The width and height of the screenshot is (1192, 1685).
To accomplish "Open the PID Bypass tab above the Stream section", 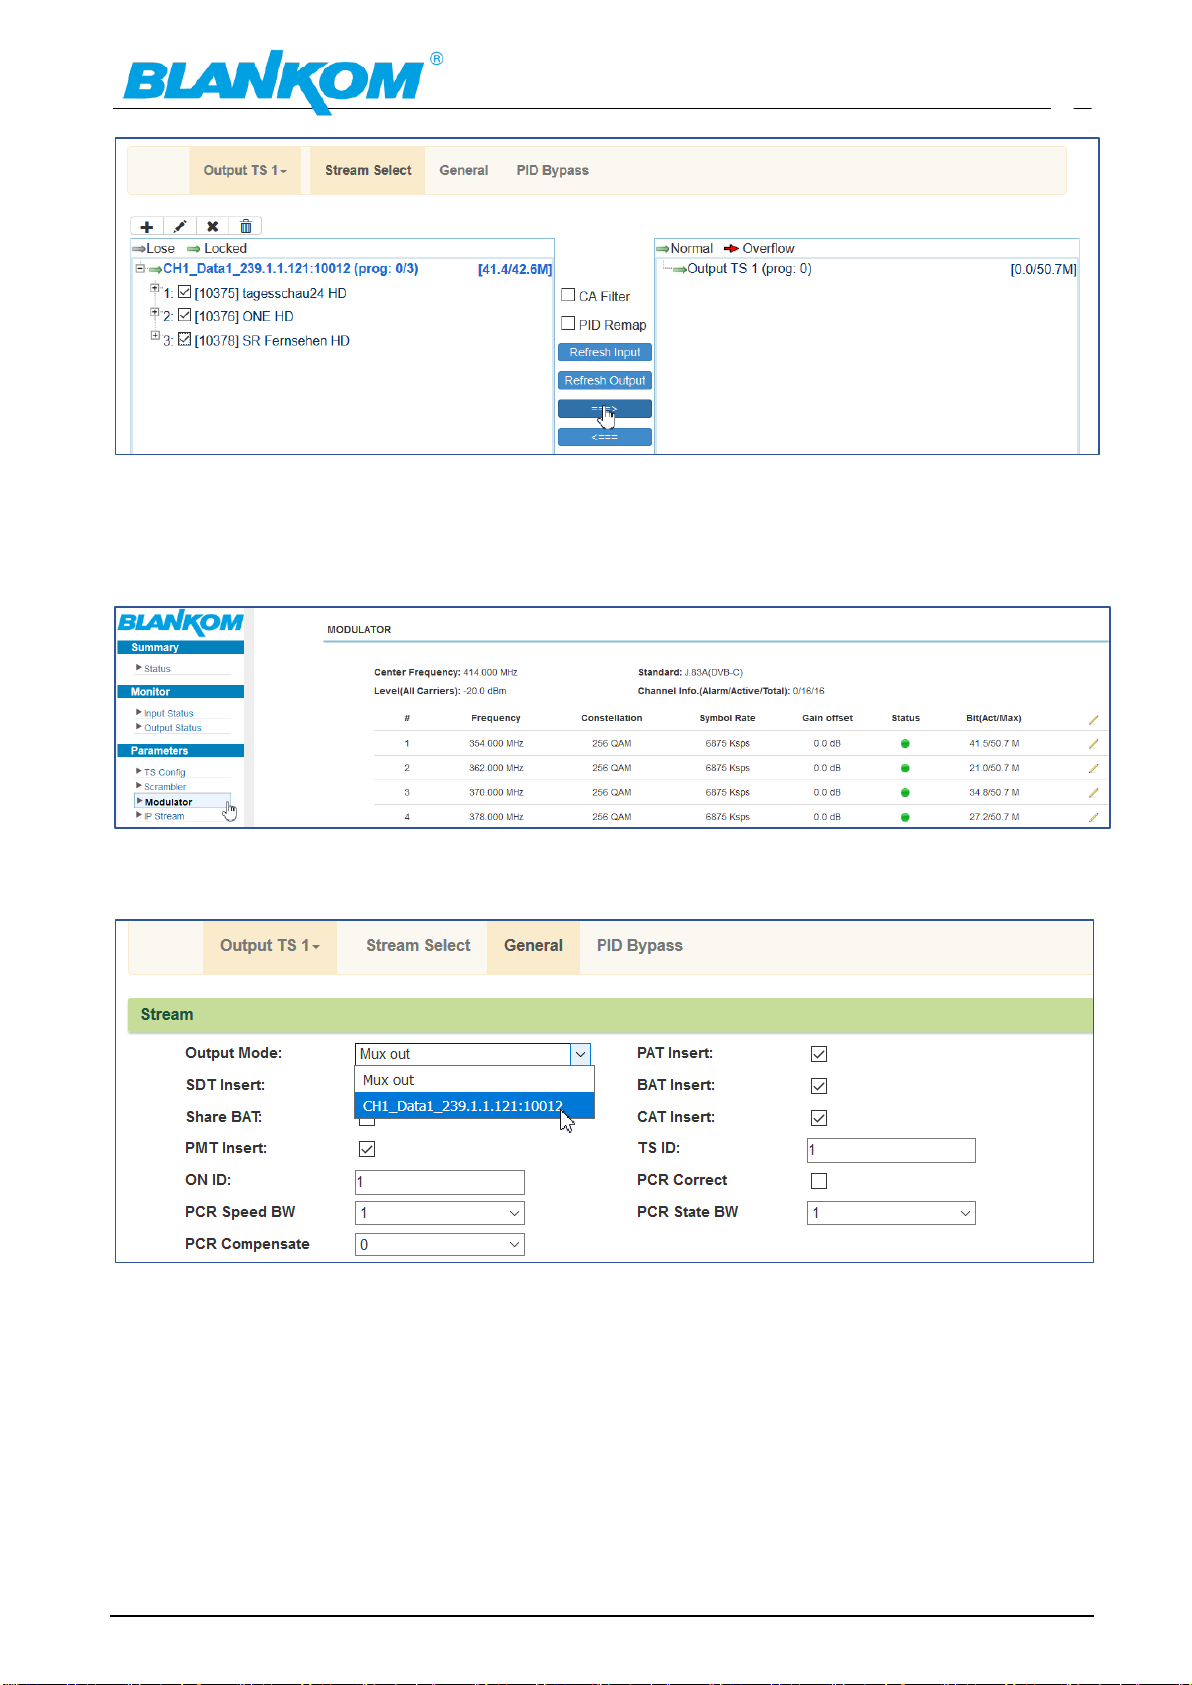I will pos(640,946).
